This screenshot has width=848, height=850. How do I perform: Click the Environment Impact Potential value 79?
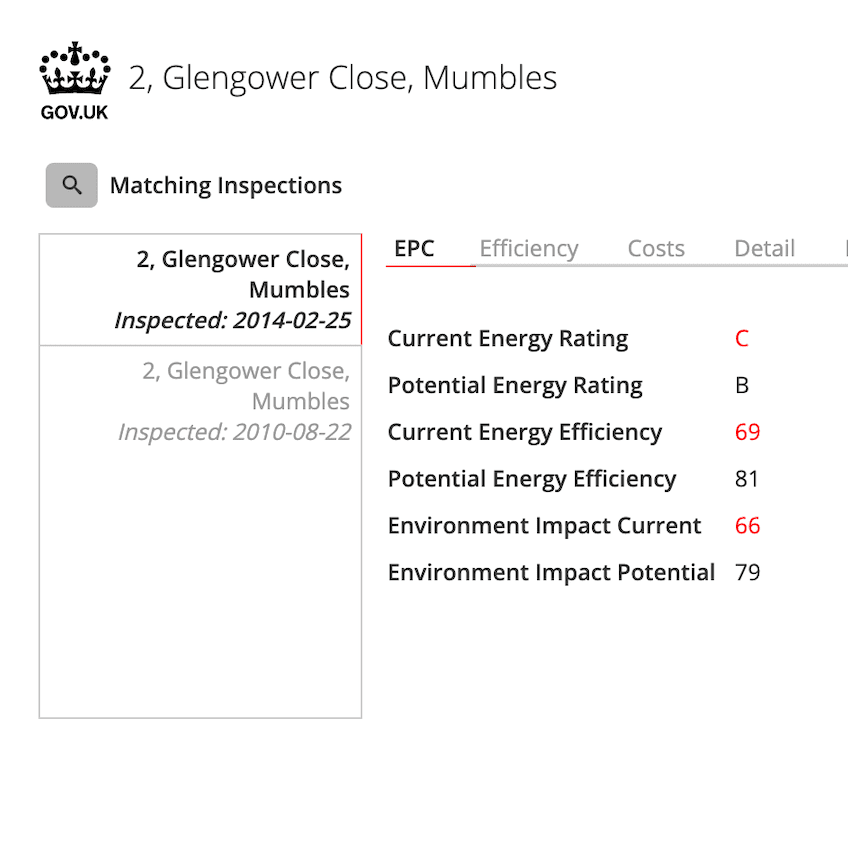pos(747,572)
